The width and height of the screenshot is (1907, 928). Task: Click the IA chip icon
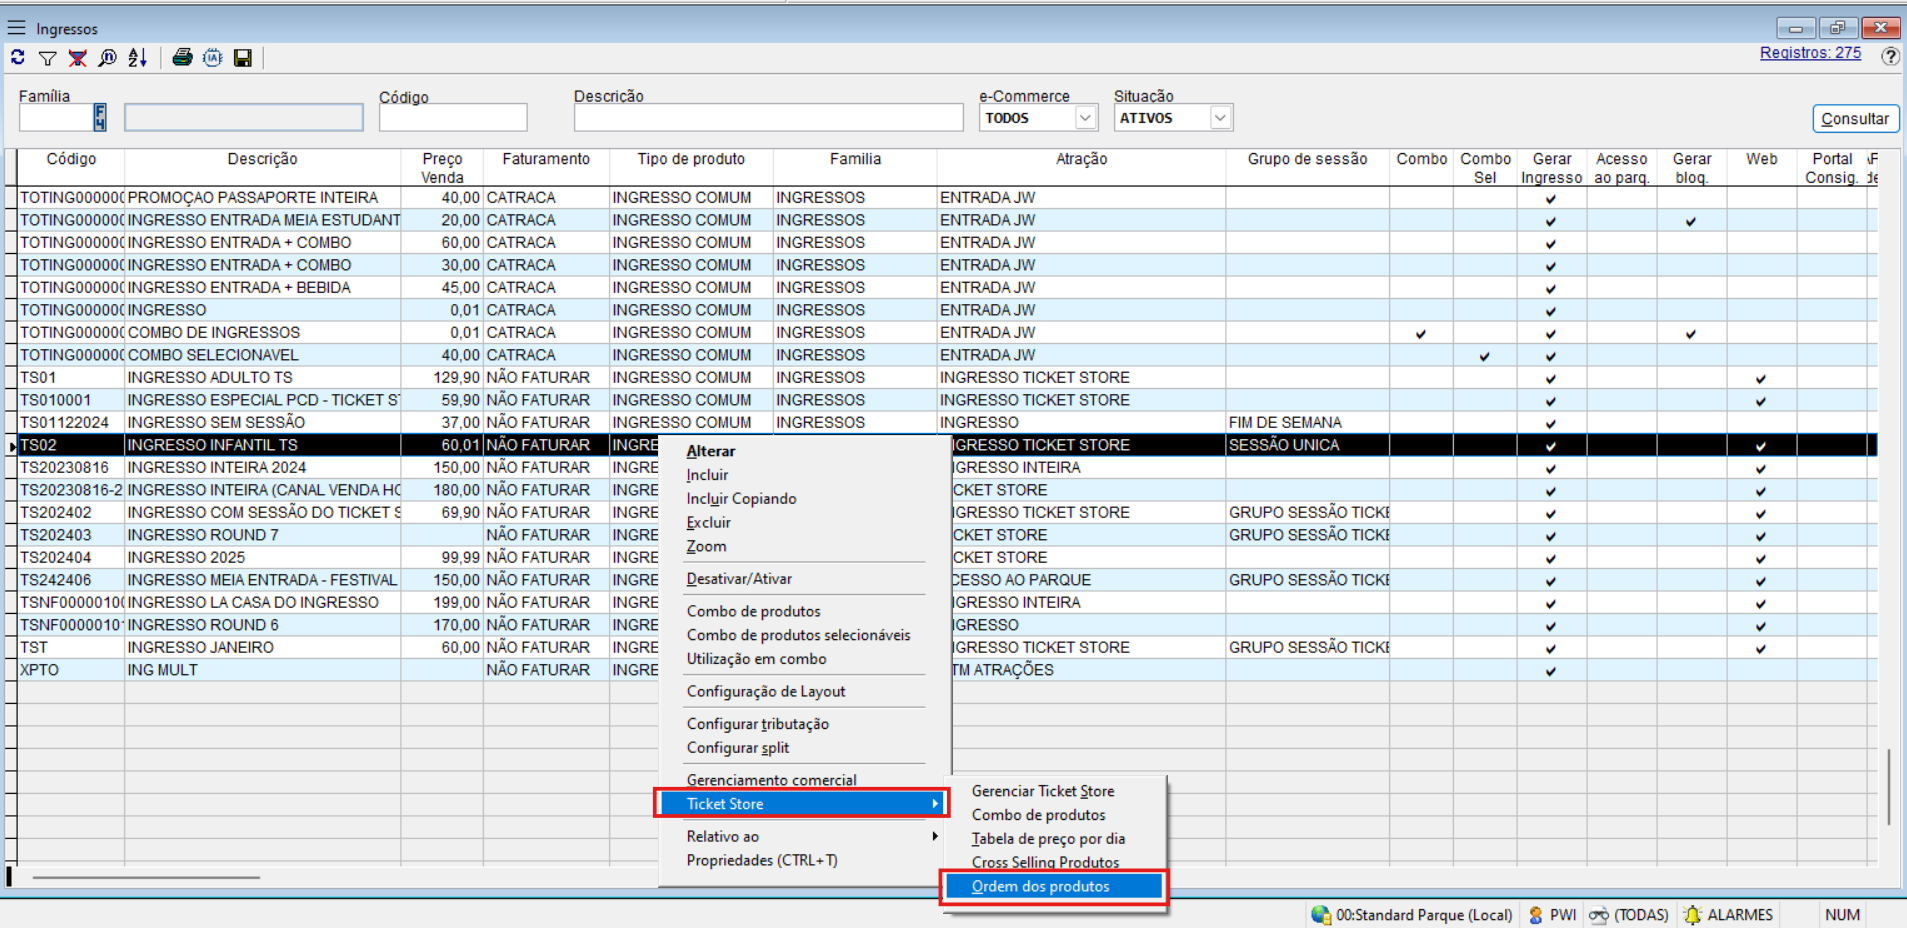pyautogui.click(x=212, y=58)
